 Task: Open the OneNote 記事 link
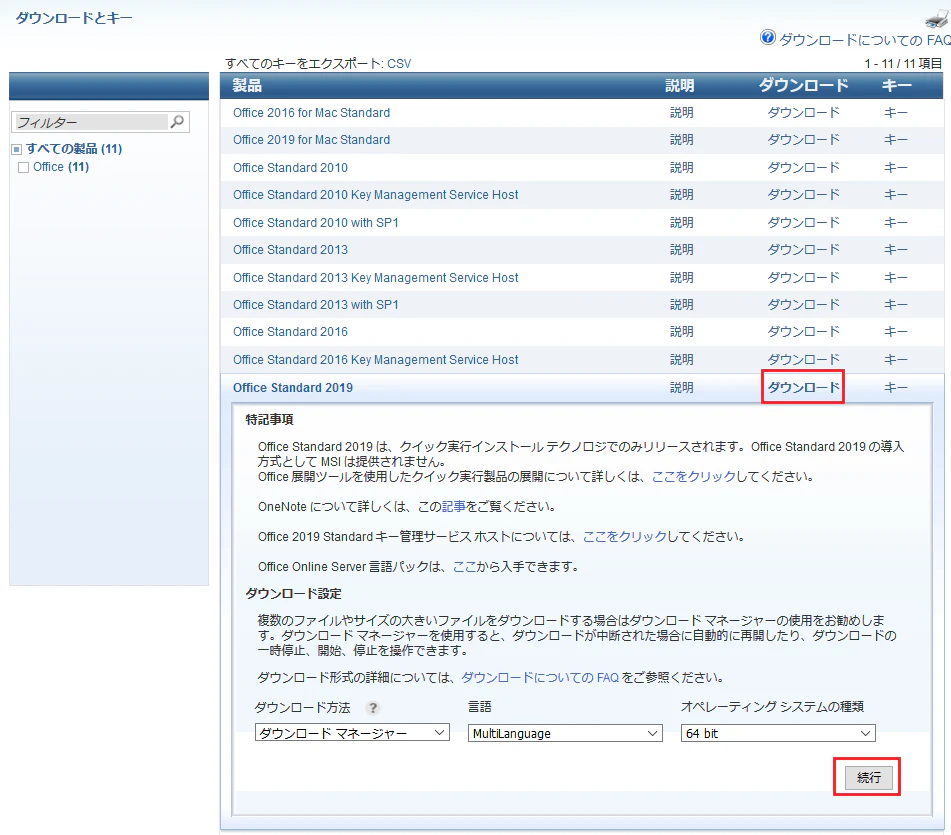(453, 506)
